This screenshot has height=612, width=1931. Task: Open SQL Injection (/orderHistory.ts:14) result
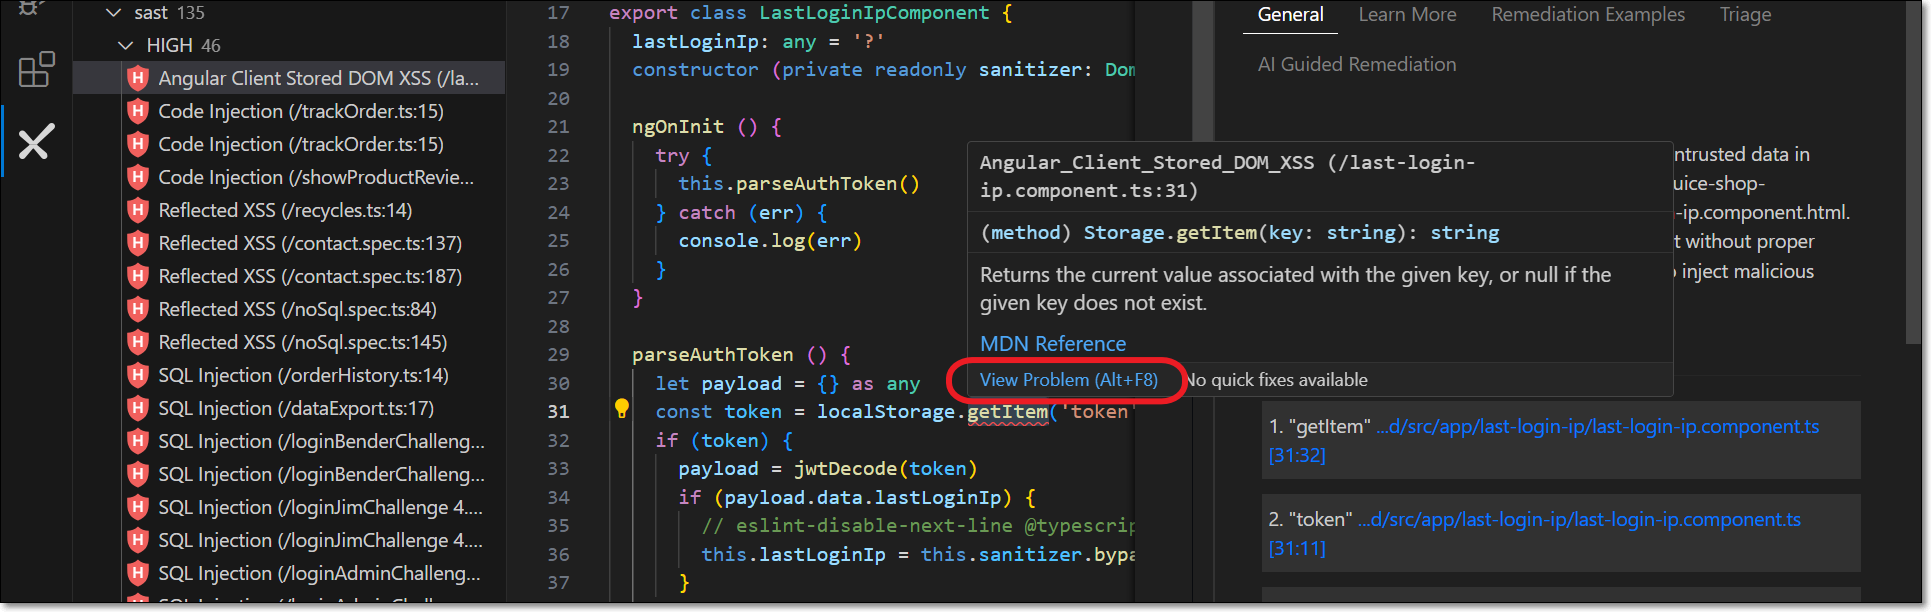click(303, 375)
